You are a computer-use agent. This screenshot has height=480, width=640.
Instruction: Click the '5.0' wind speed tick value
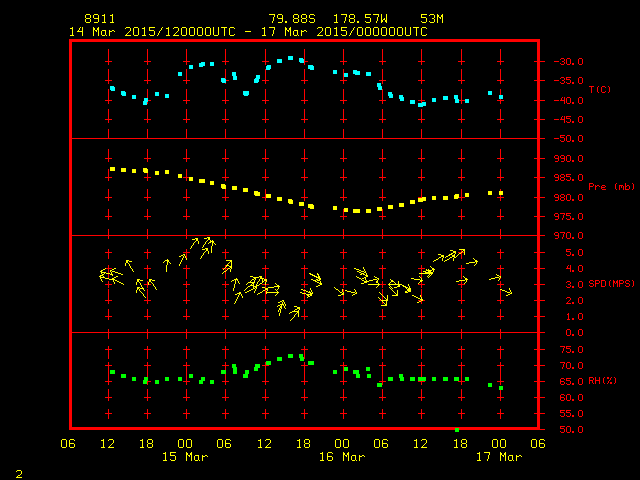(574, 253)
